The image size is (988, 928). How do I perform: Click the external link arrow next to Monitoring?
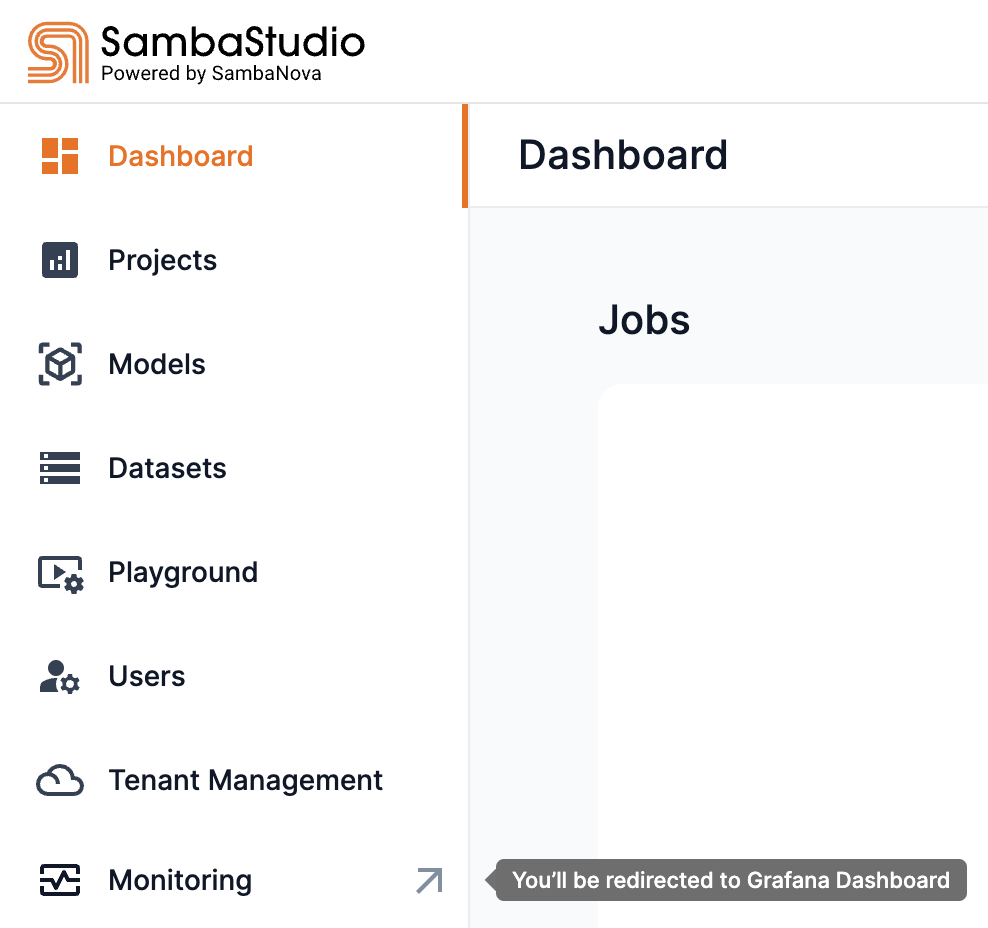click(428, 880)
